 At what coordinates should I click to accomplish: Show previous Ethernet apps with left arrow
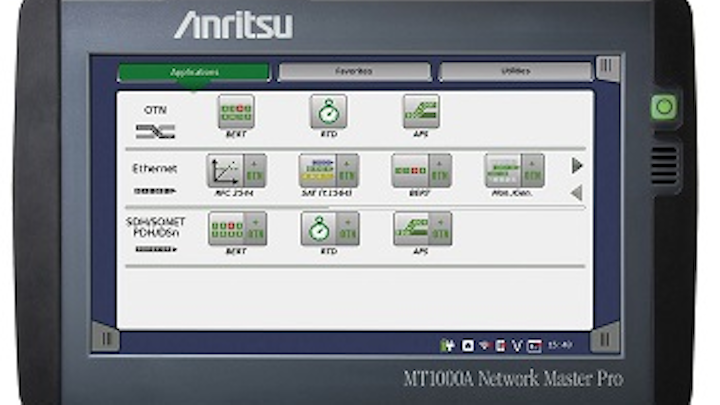(577, 193)
